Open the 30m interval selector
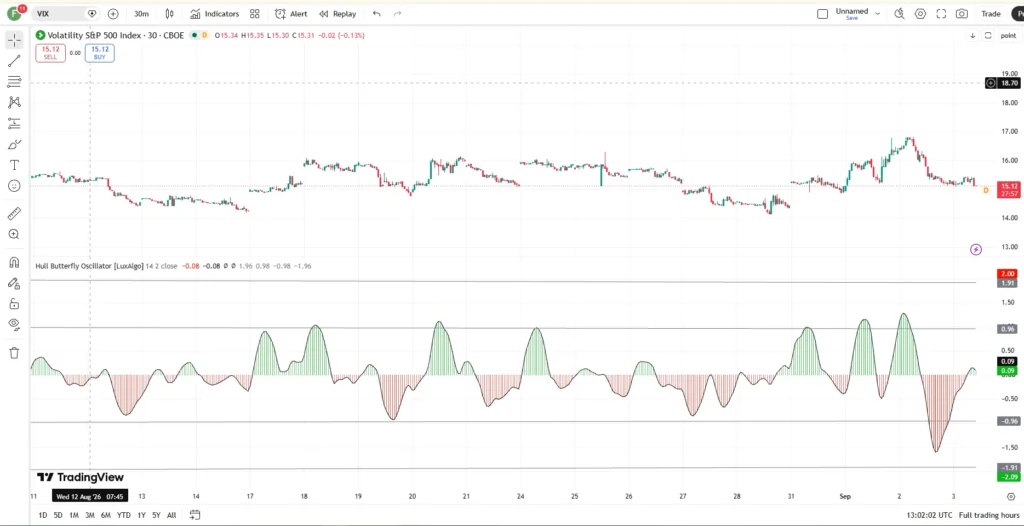 click(141, 14)
